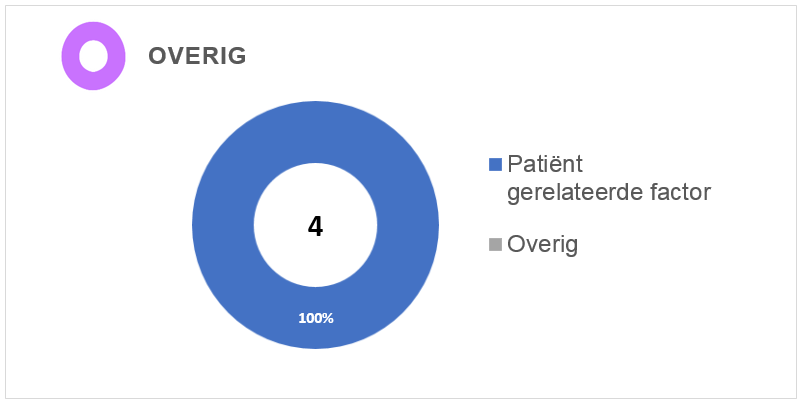This screenshot has width=803, height=405.
Task: Select the OVERIG chart title
Action: tap(197, 56)
